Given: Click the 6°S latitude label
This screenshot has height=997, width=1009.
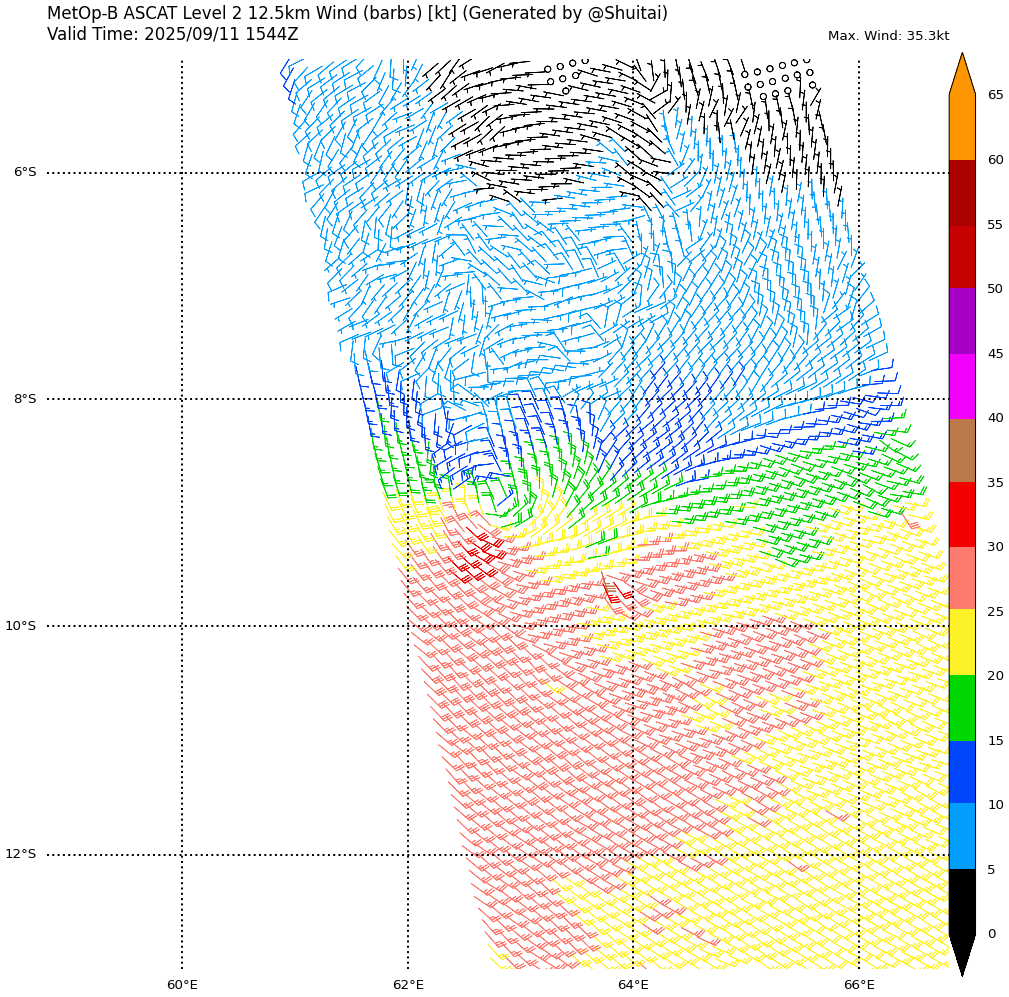Looking at the screenshot, I should 25,172.
